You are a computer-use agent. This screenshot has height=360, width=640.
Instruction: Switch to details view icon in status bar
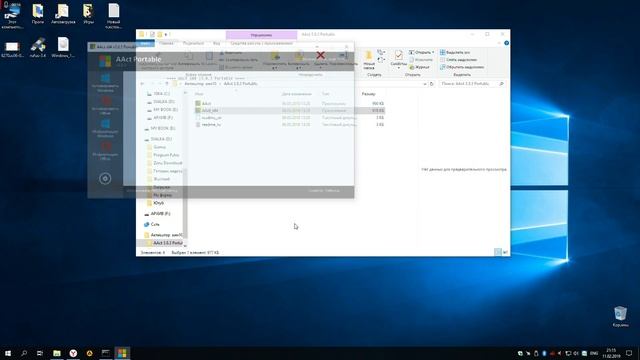click(x=498, y=252)
